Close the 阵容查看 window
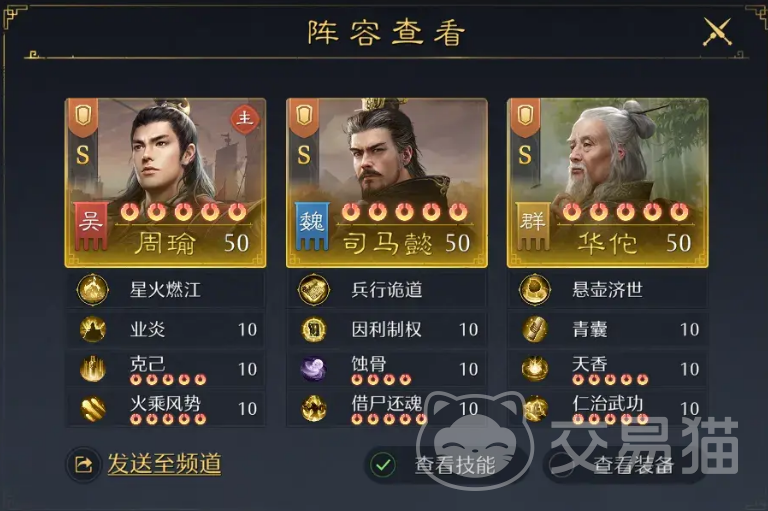 click(x=717, y=32)
